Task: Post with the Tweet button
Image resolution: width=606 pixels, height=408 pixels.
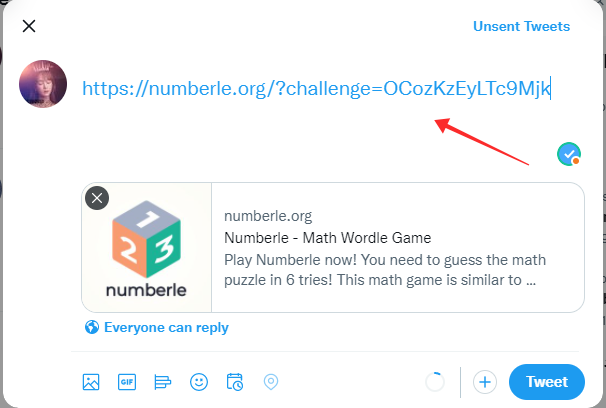Action: [x=547, y=381]
